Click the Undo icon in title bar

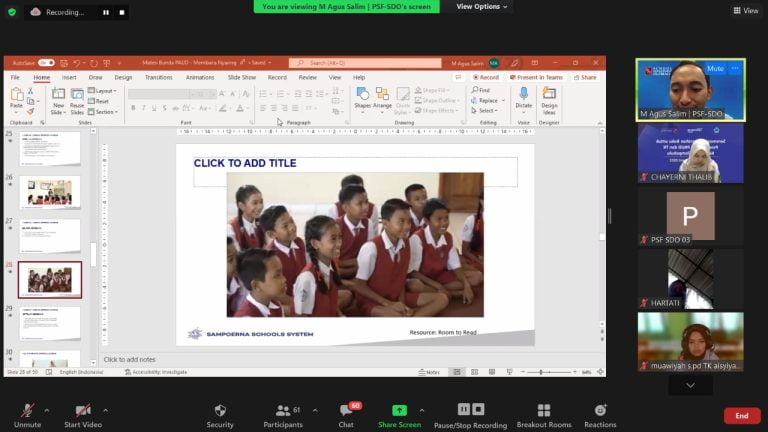click(76, 63)
